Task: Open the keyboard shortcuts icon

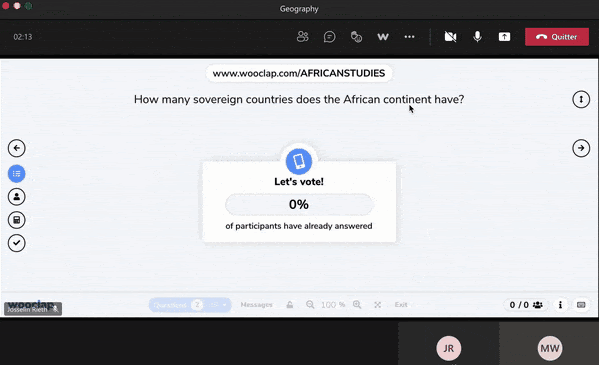Action: click(x=581, y=305)
